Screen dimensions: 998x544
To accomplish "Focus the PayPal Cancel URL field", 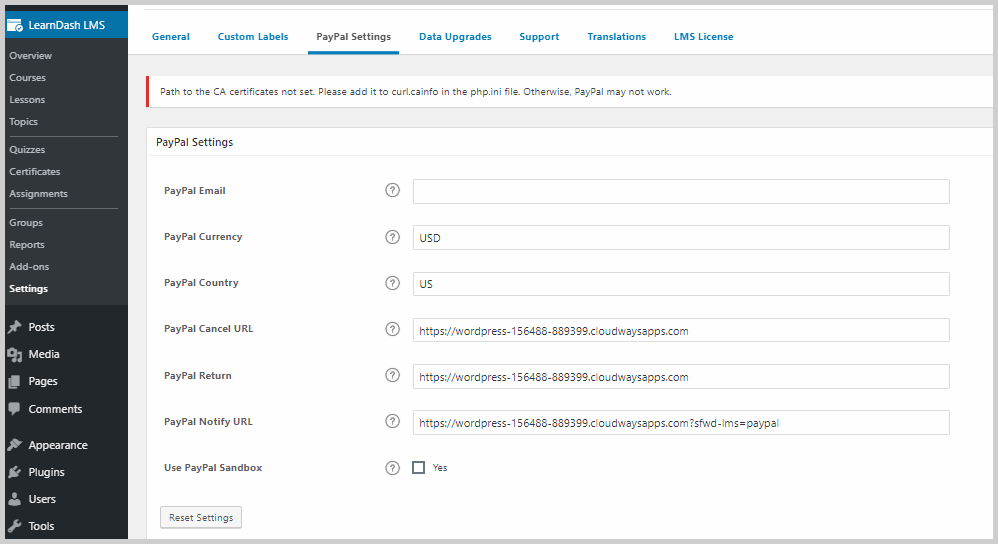I will coord(681,330).
